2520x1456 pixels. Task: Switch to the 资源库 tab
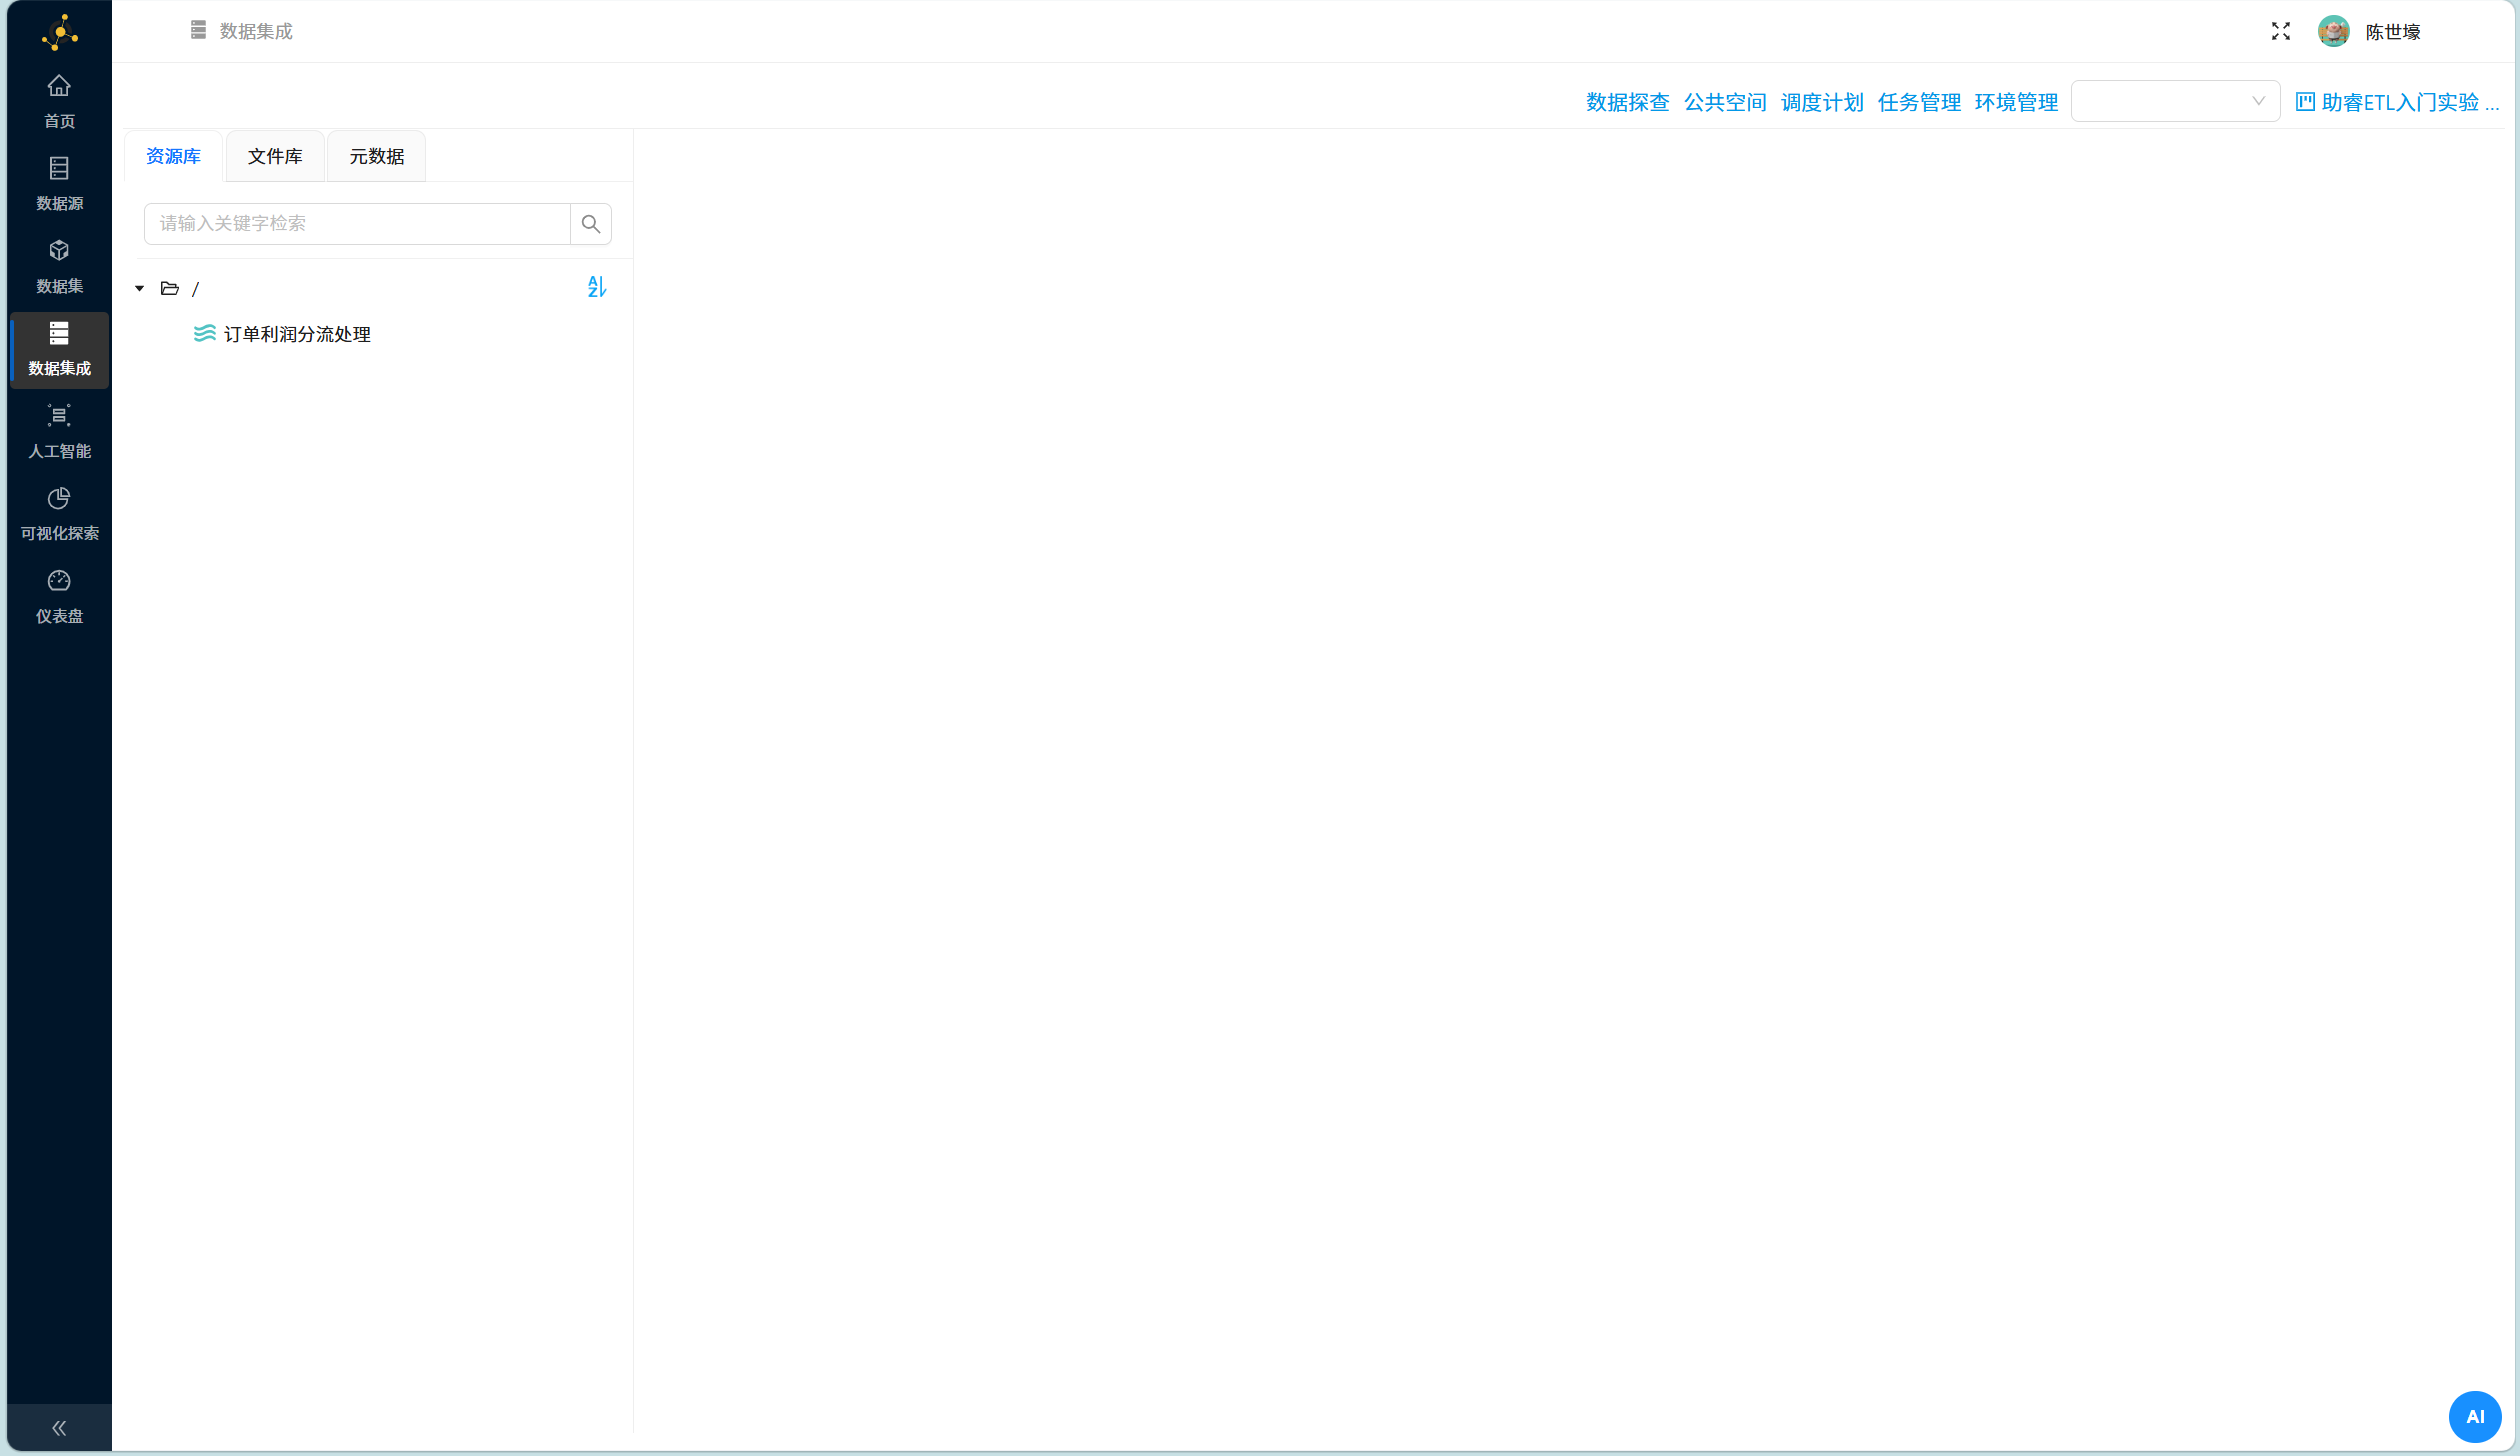click(173, 156)
